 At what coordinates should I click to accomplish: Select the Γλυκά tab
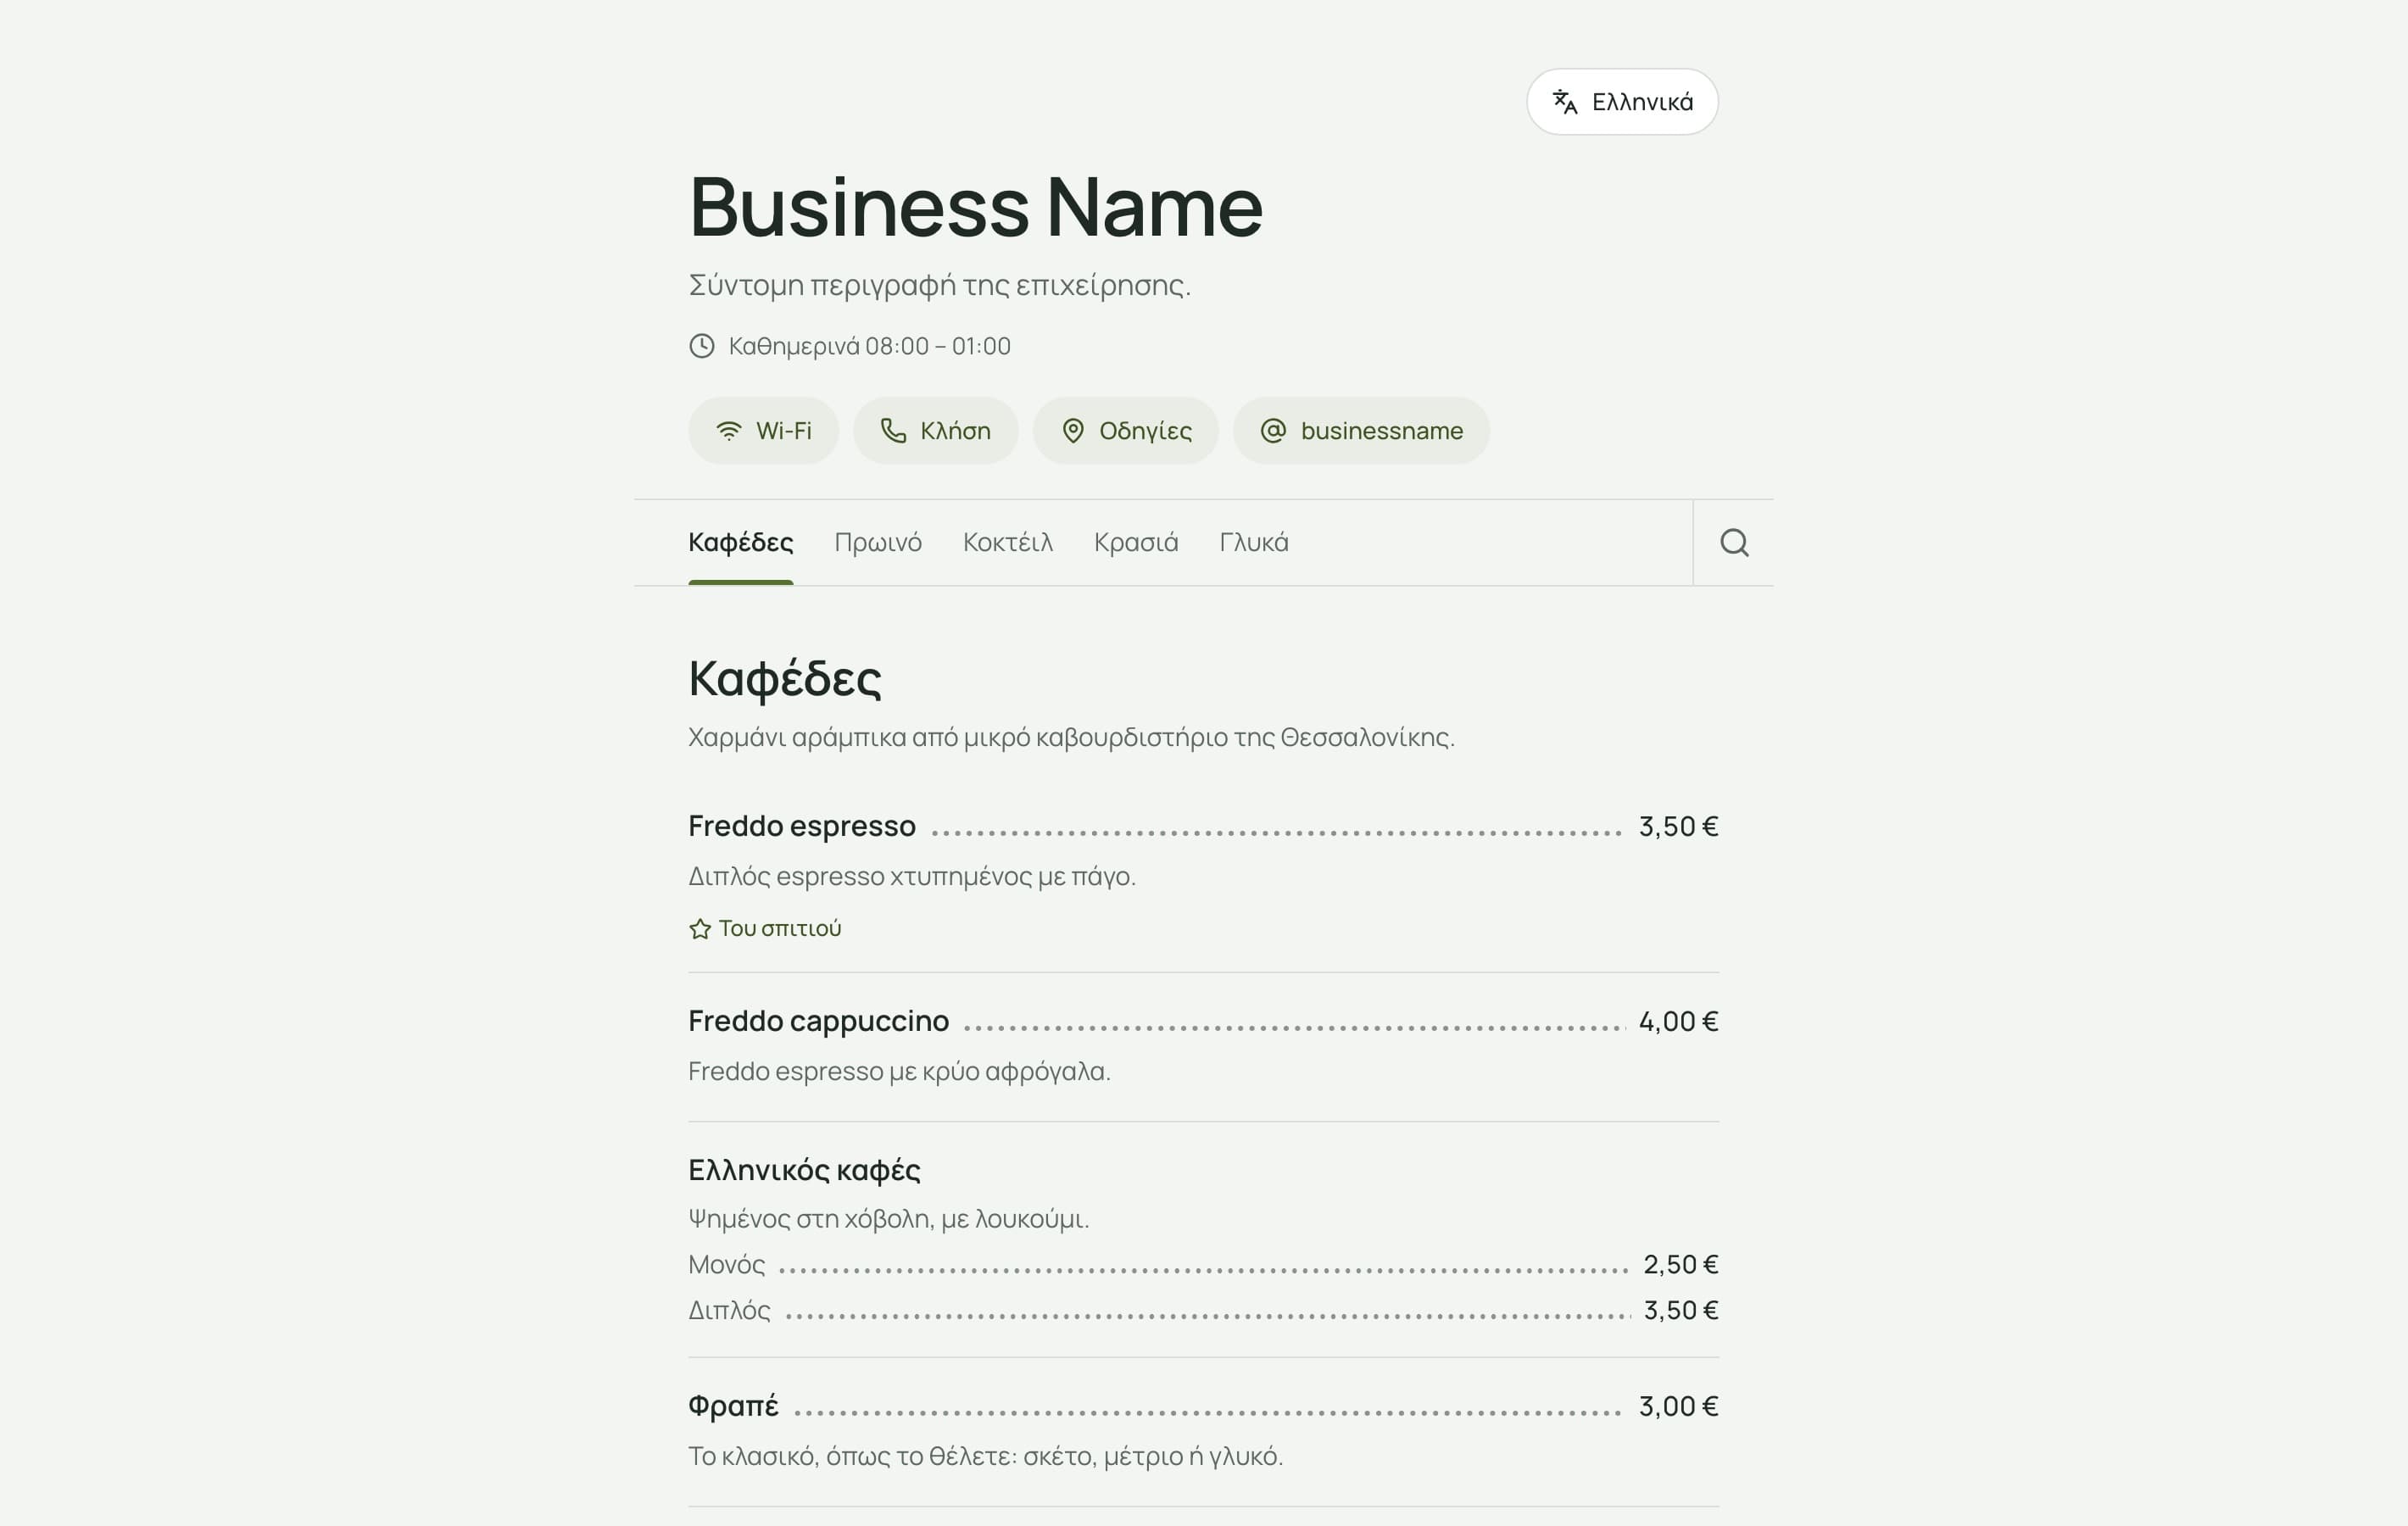[1254, 542]
